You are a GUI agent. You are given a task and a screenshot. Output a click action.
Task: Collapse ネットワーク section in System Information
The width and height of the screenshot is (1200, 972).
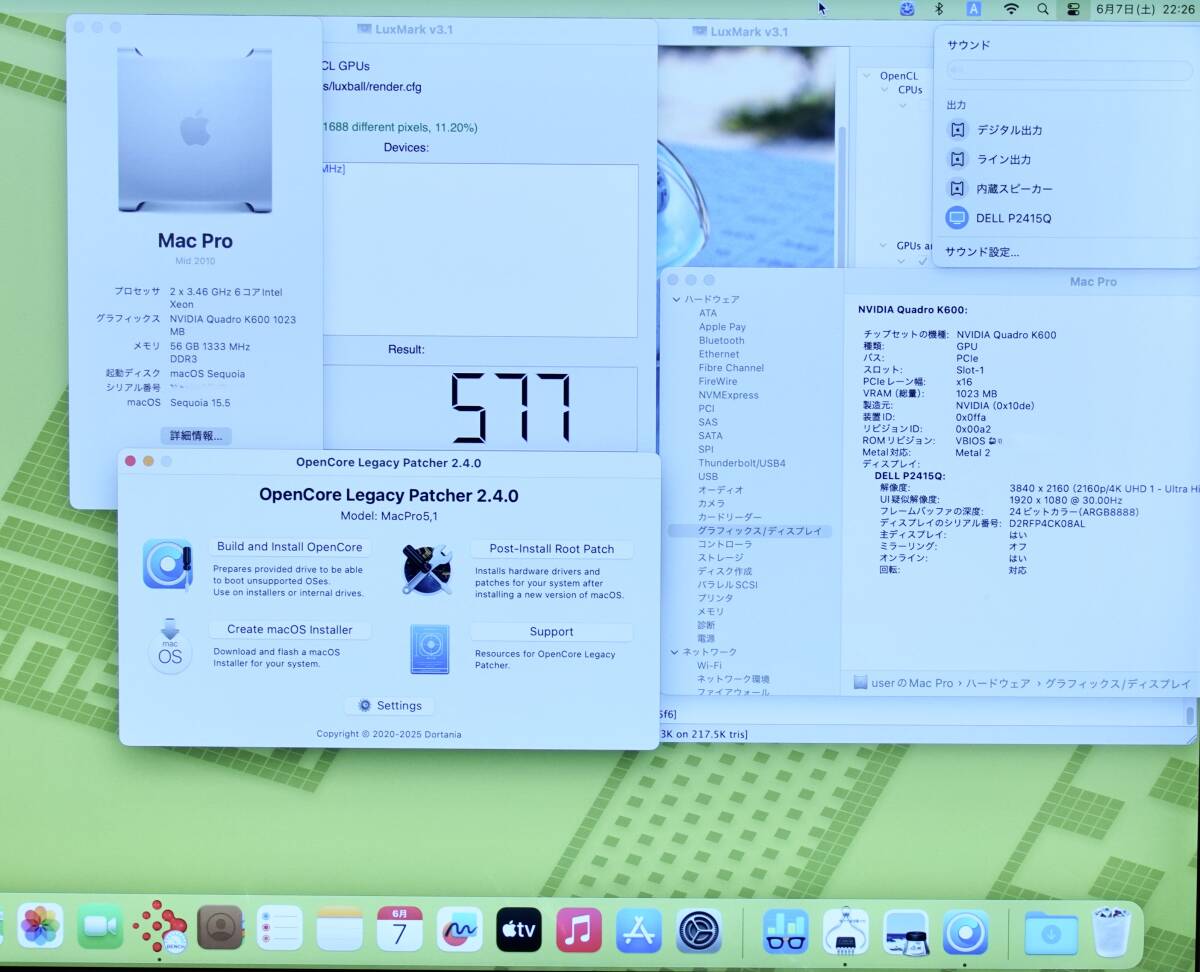677,652
